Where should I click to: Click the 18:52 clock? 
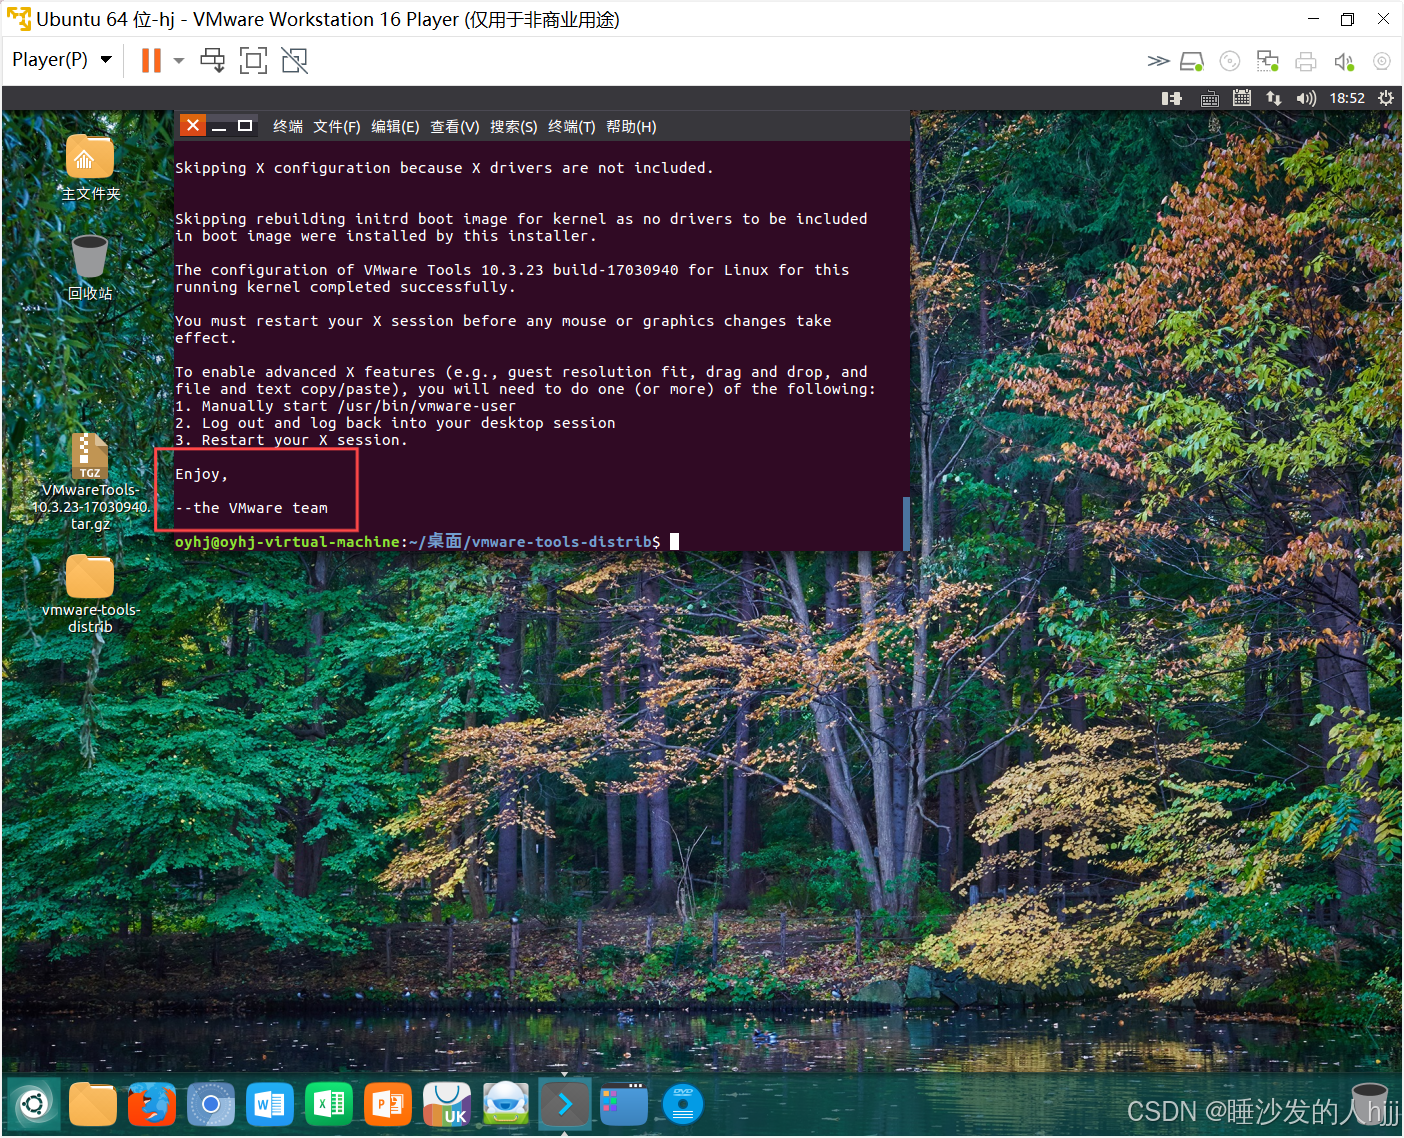pos(1347,98)
